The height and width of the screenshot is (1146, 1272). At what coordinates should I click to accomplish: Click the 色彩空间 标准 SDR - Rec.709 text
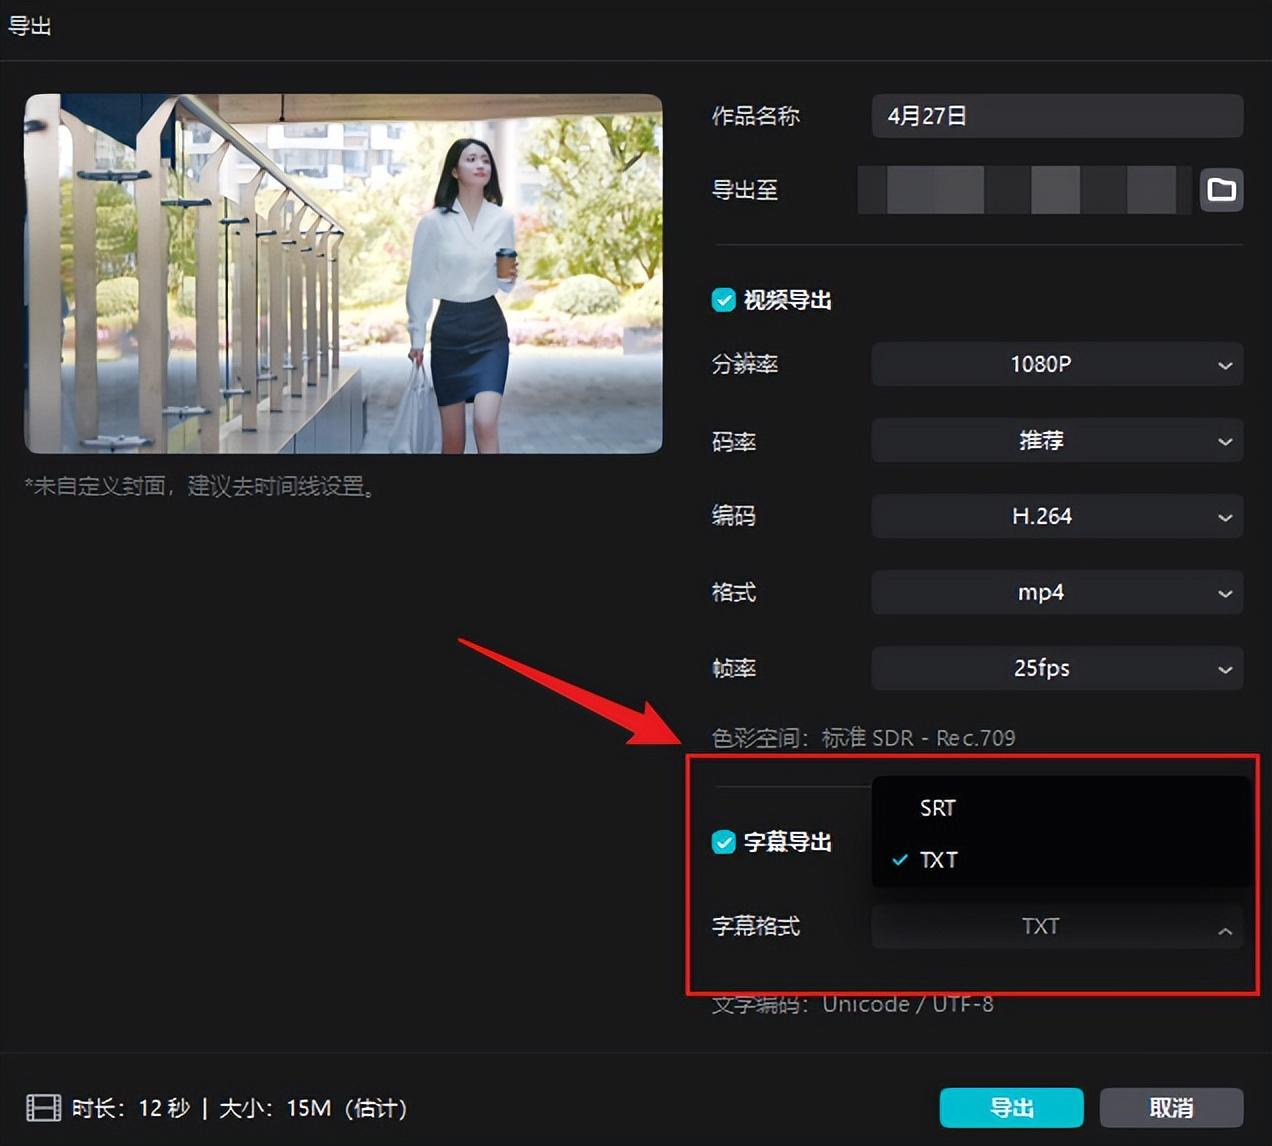click(863, 738)
